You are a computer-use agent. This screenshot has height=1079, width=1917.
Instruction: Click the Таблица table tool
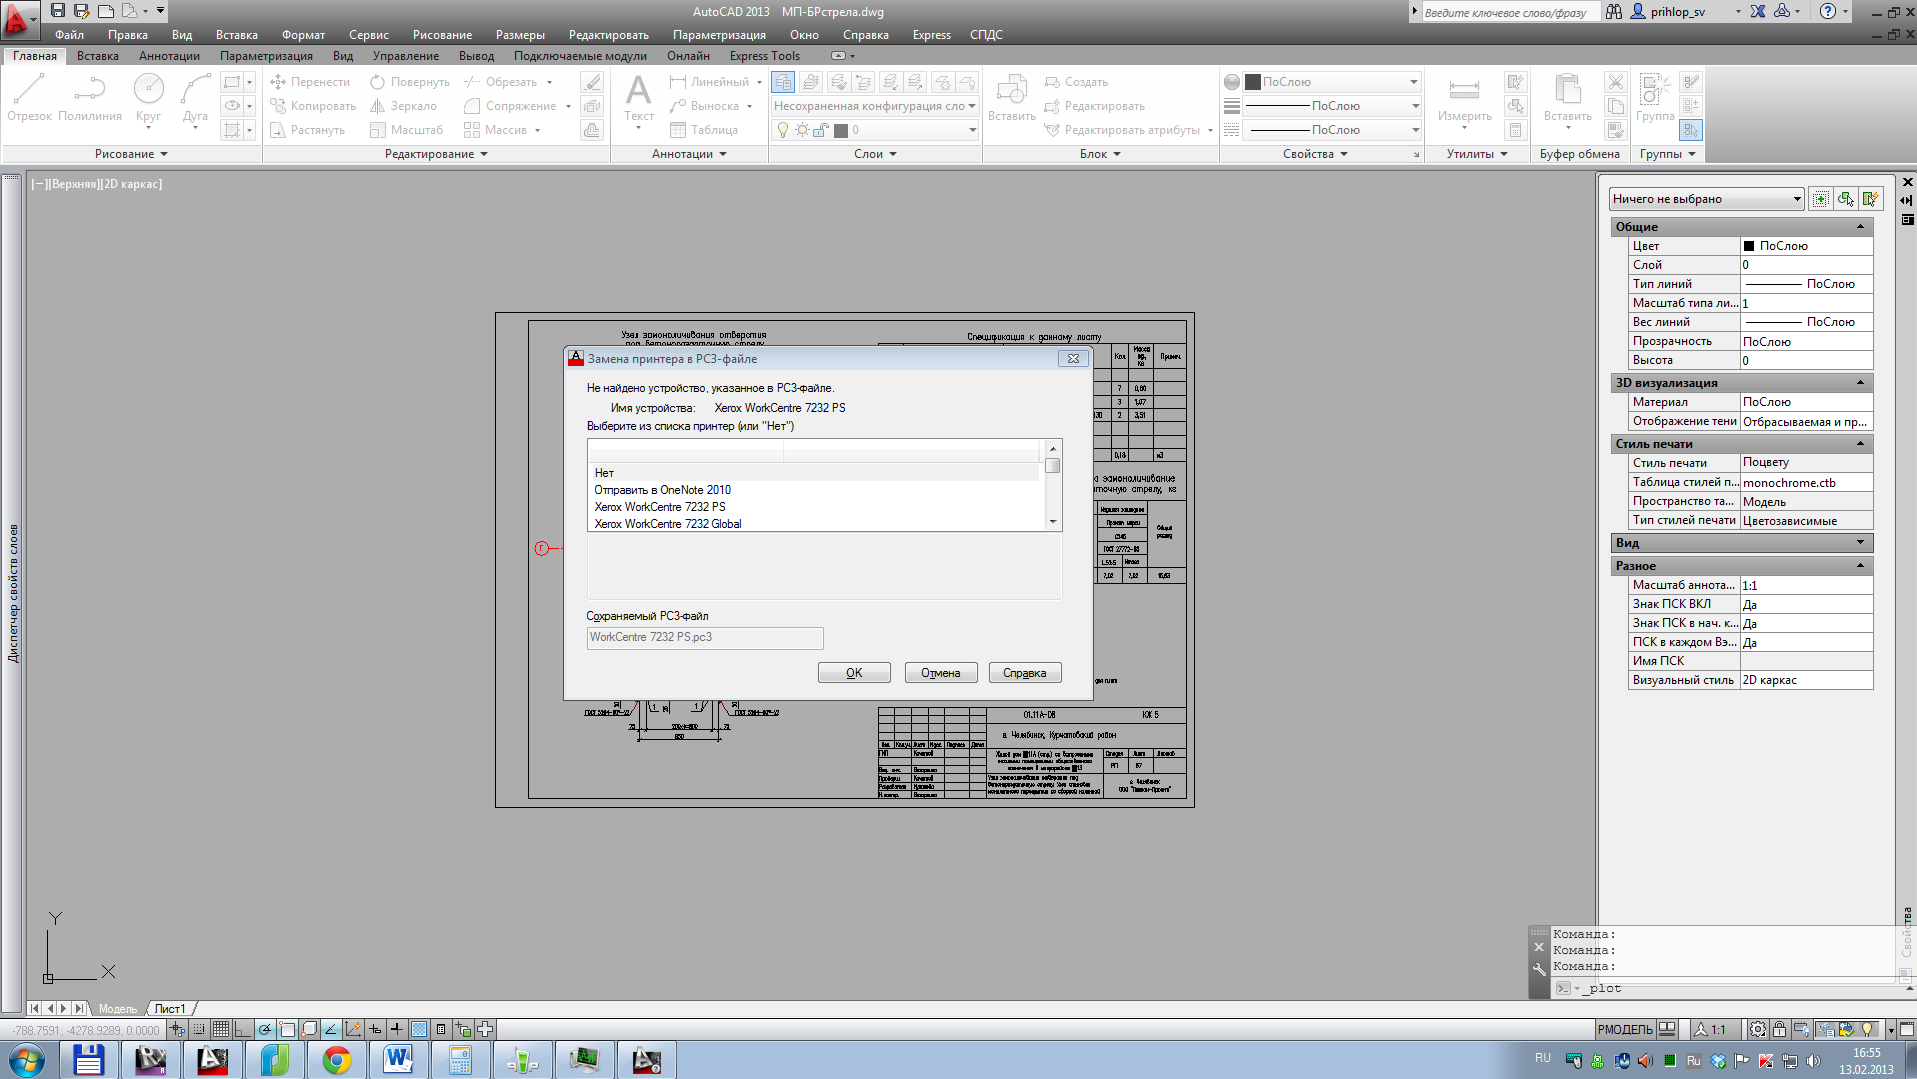pyautogui.click(x=704, y=130)
